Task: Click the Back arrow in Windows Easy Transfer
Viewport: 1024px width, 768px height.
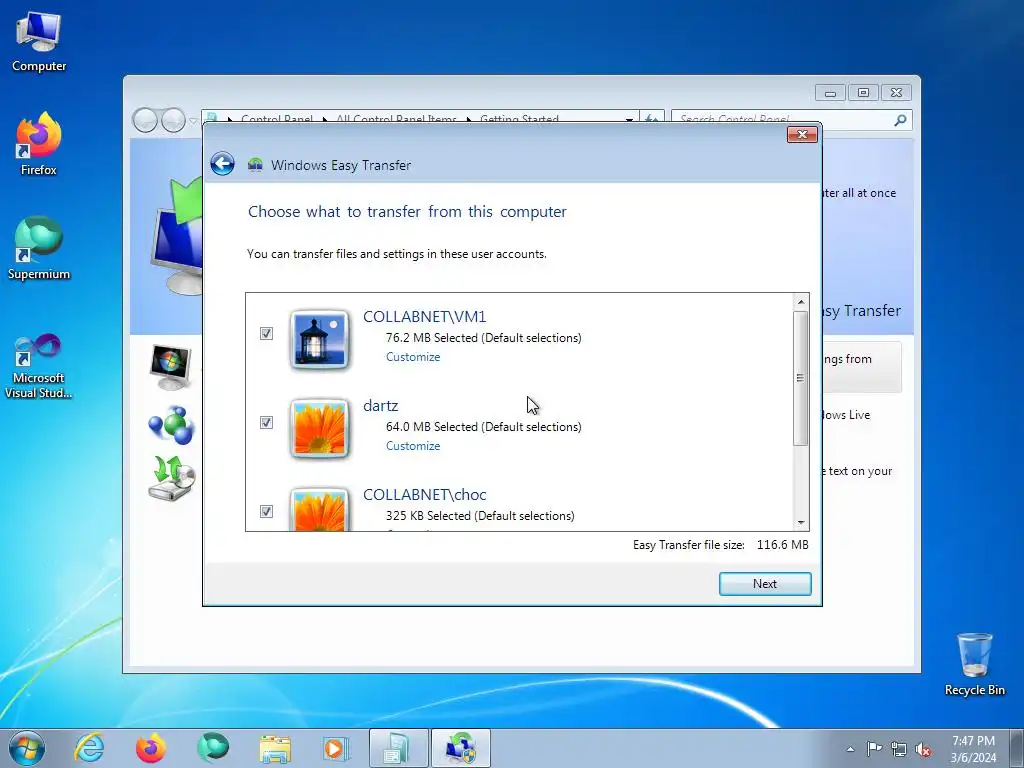Action: pos(222,164)
